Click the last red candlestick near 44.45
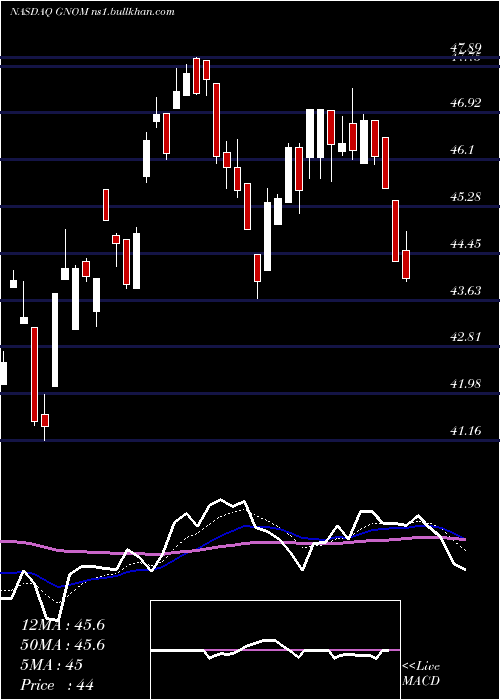Viewport: 500px width, 700px height. point(406,265)
